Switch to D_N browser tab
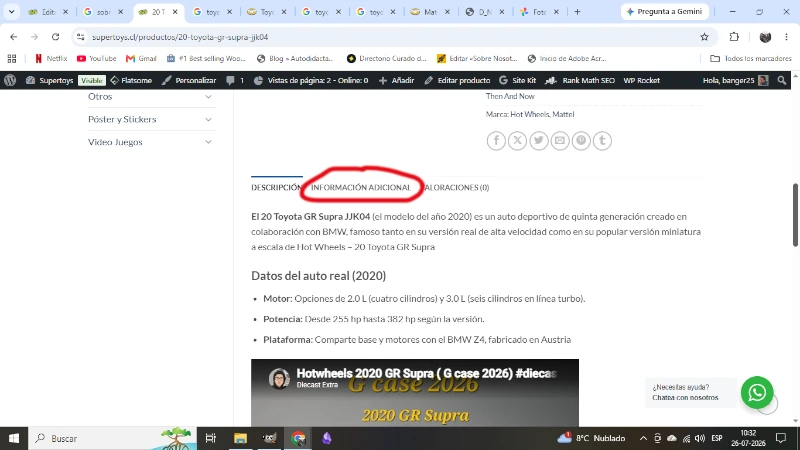Screen dimensions: 800x450 click(x=484, y=12)
